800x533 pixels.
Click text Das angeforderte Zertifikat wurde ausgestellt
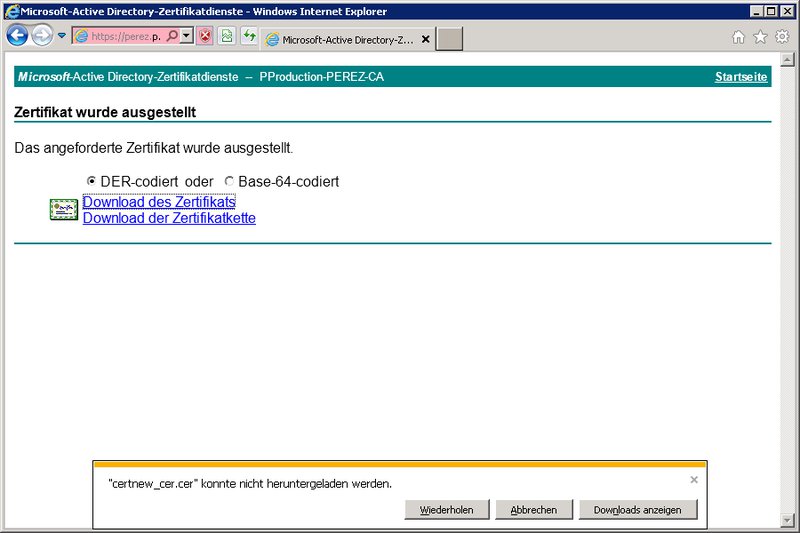tap(154, 148)
